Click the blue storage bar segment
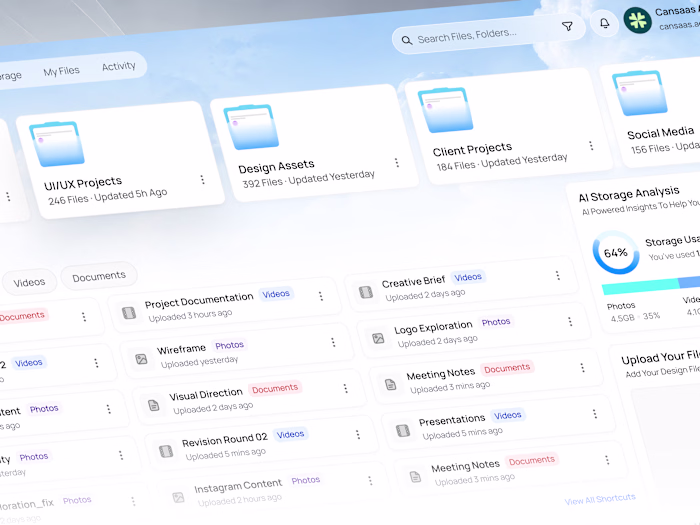This screenshot has height=525, width=700. (x=689, y=282)
